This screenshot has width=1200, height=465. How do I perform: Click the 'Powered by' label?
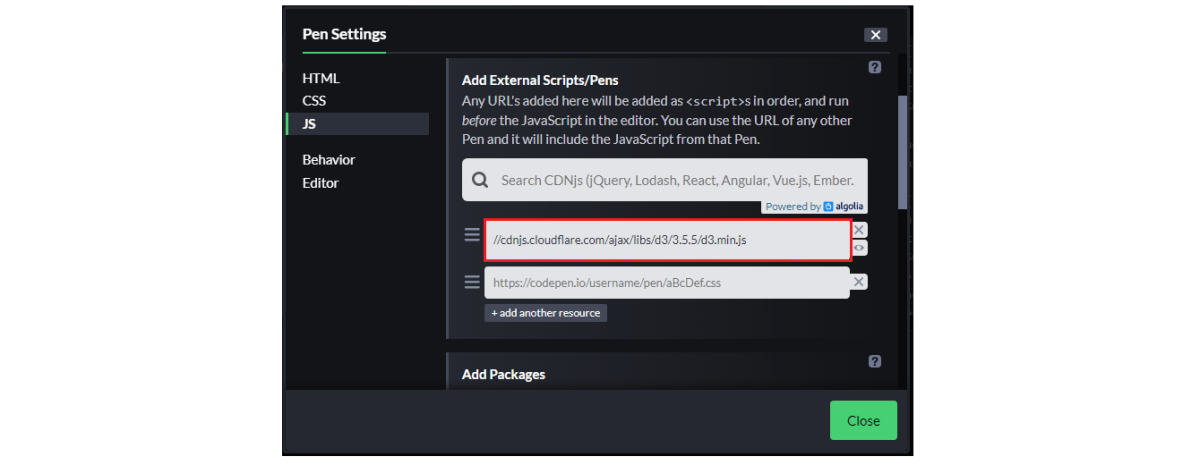[794, 207]
